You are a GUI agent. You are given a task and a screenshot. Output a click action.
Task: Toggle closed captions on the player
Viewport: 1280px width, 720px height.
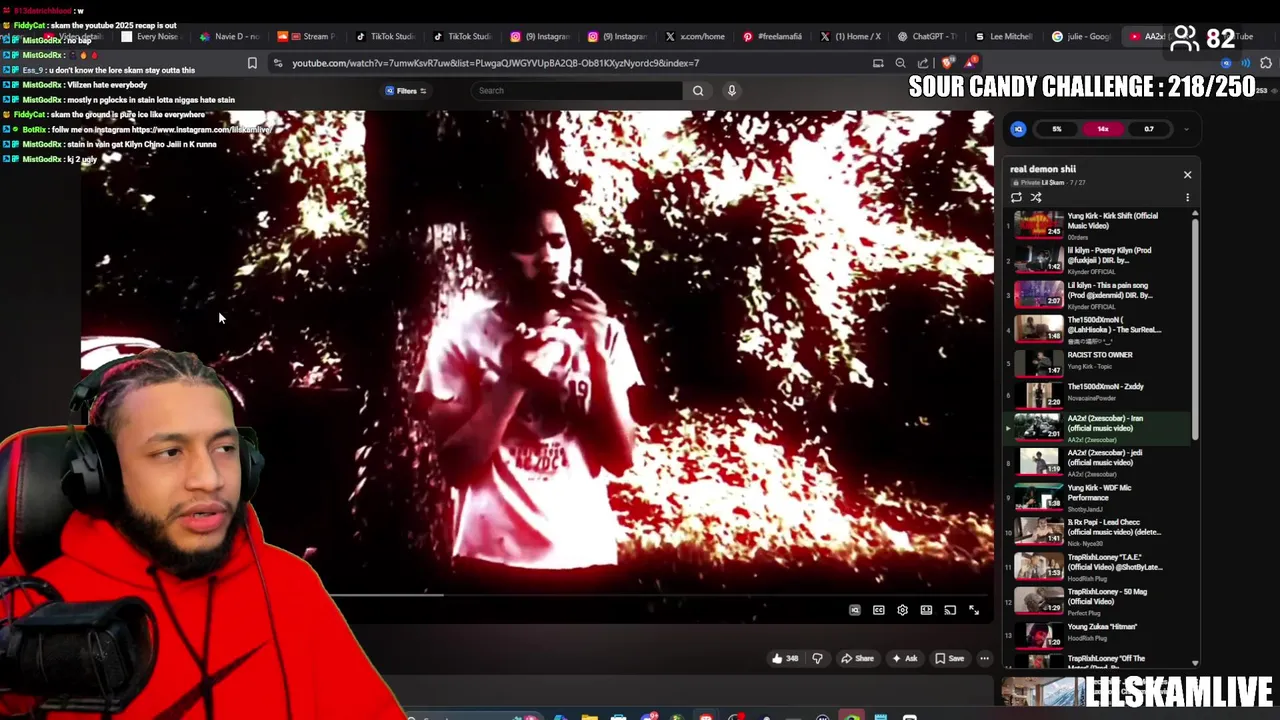879,610
